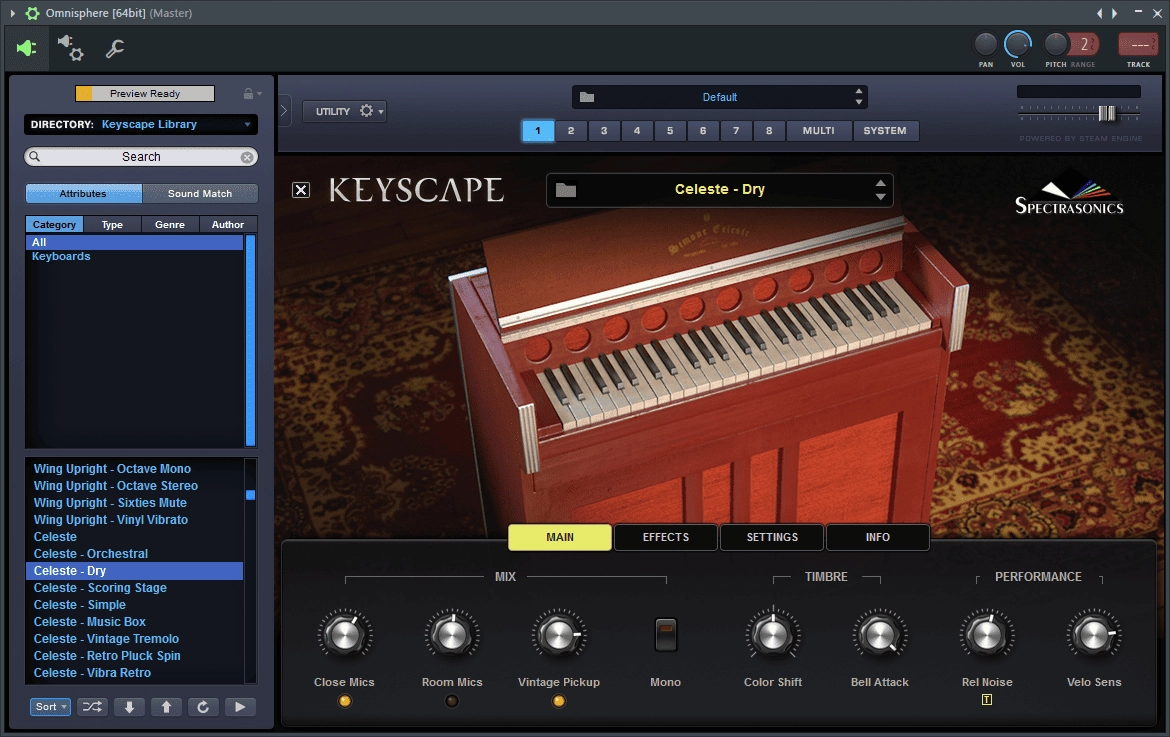This screenshot has height=737, width=1170.
Task: Toggle the Room Mics enable LED
Action: (451, 701)
